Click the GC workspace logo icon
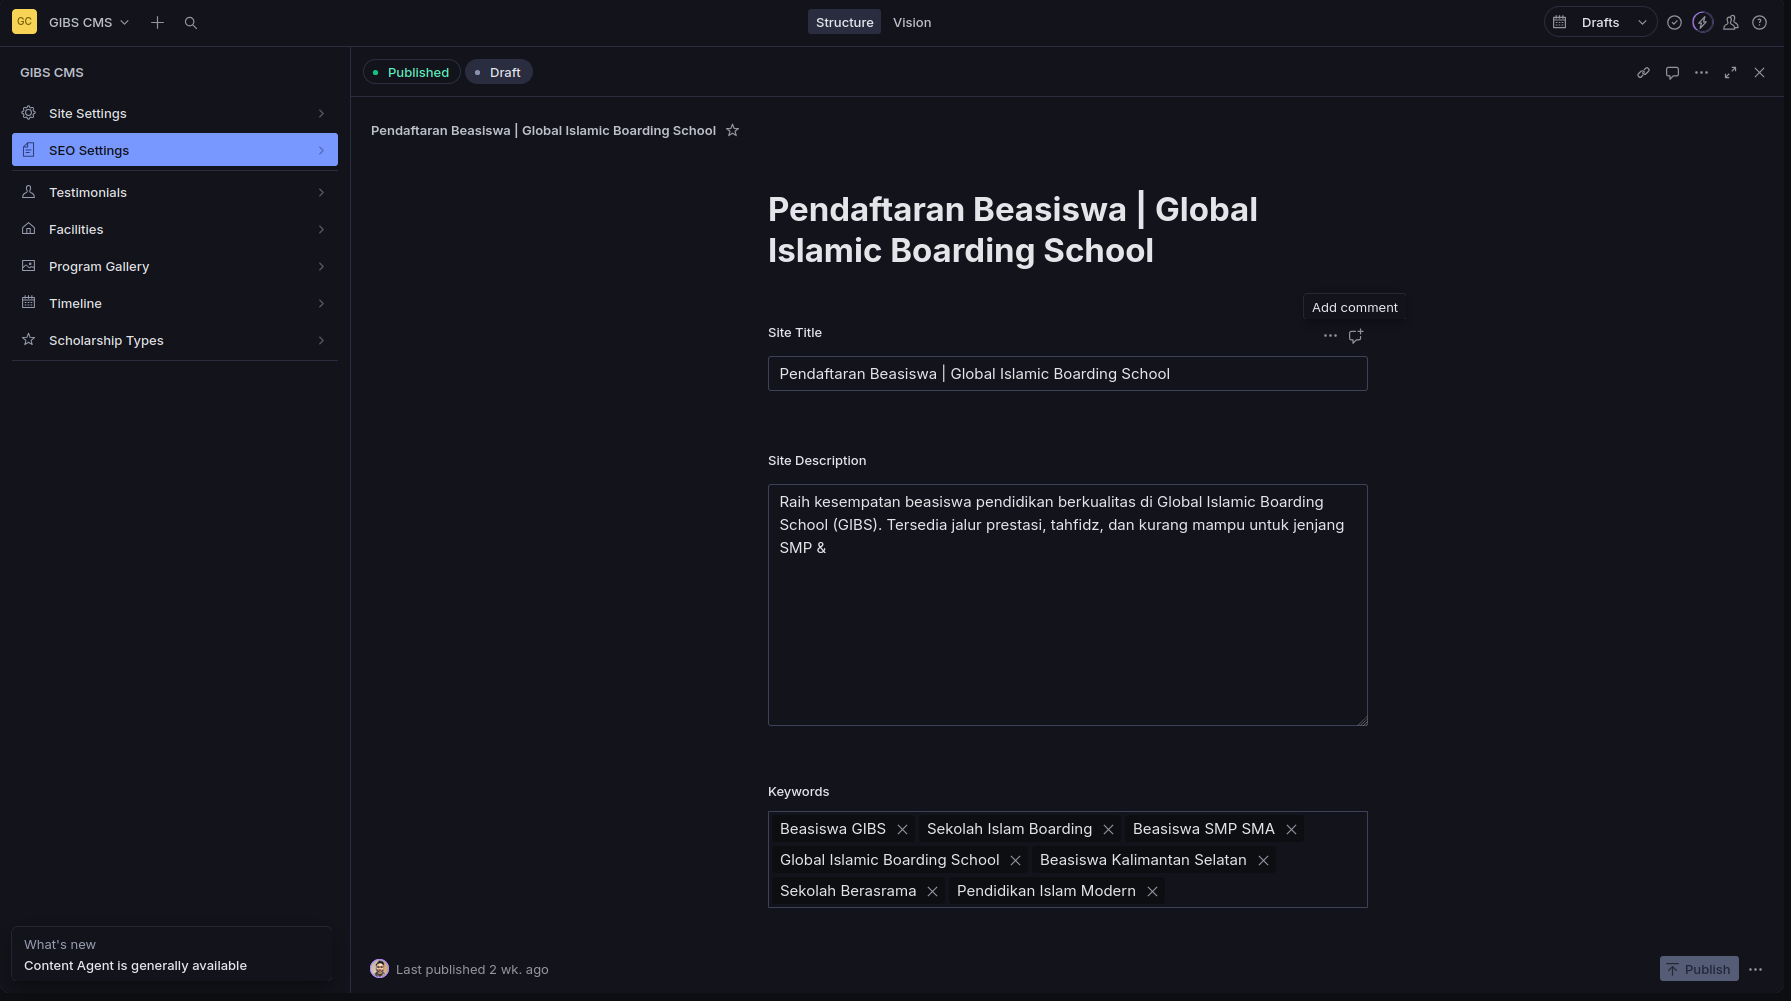 coord(24,22)
